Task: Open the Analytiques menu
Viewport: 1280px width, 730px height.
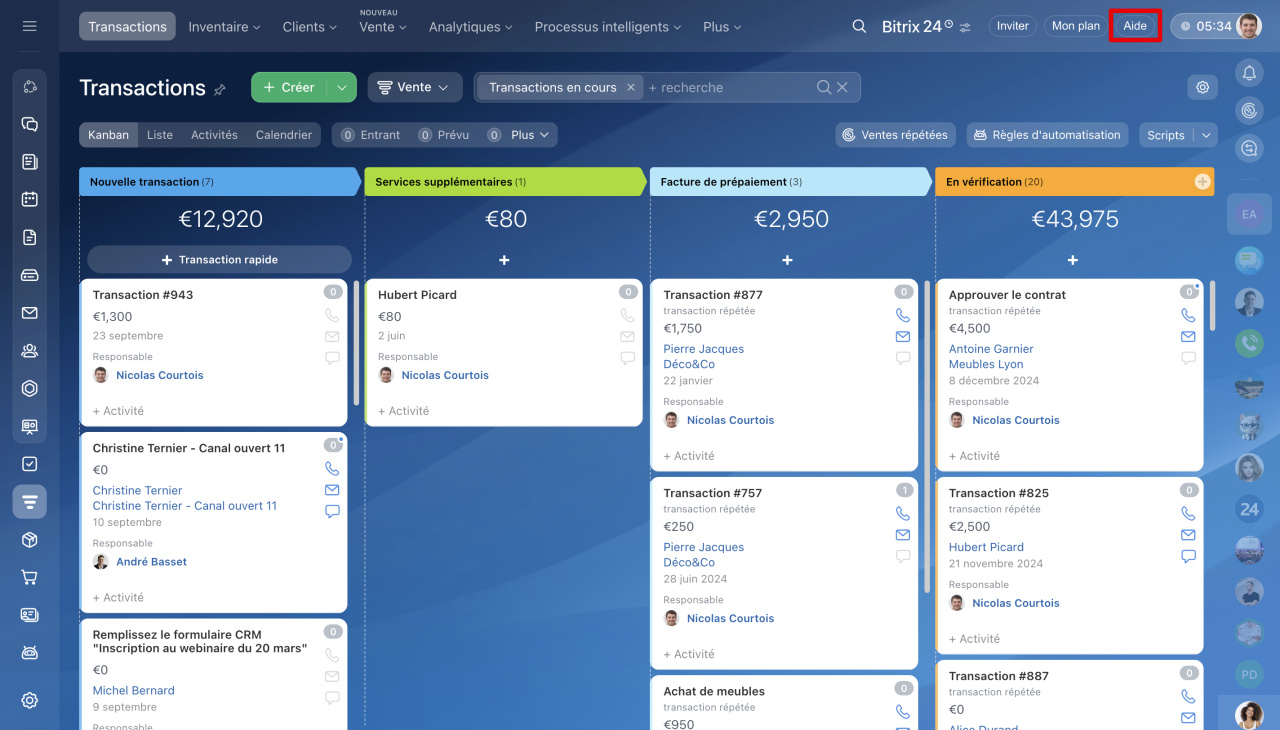Action: point(470,27)
